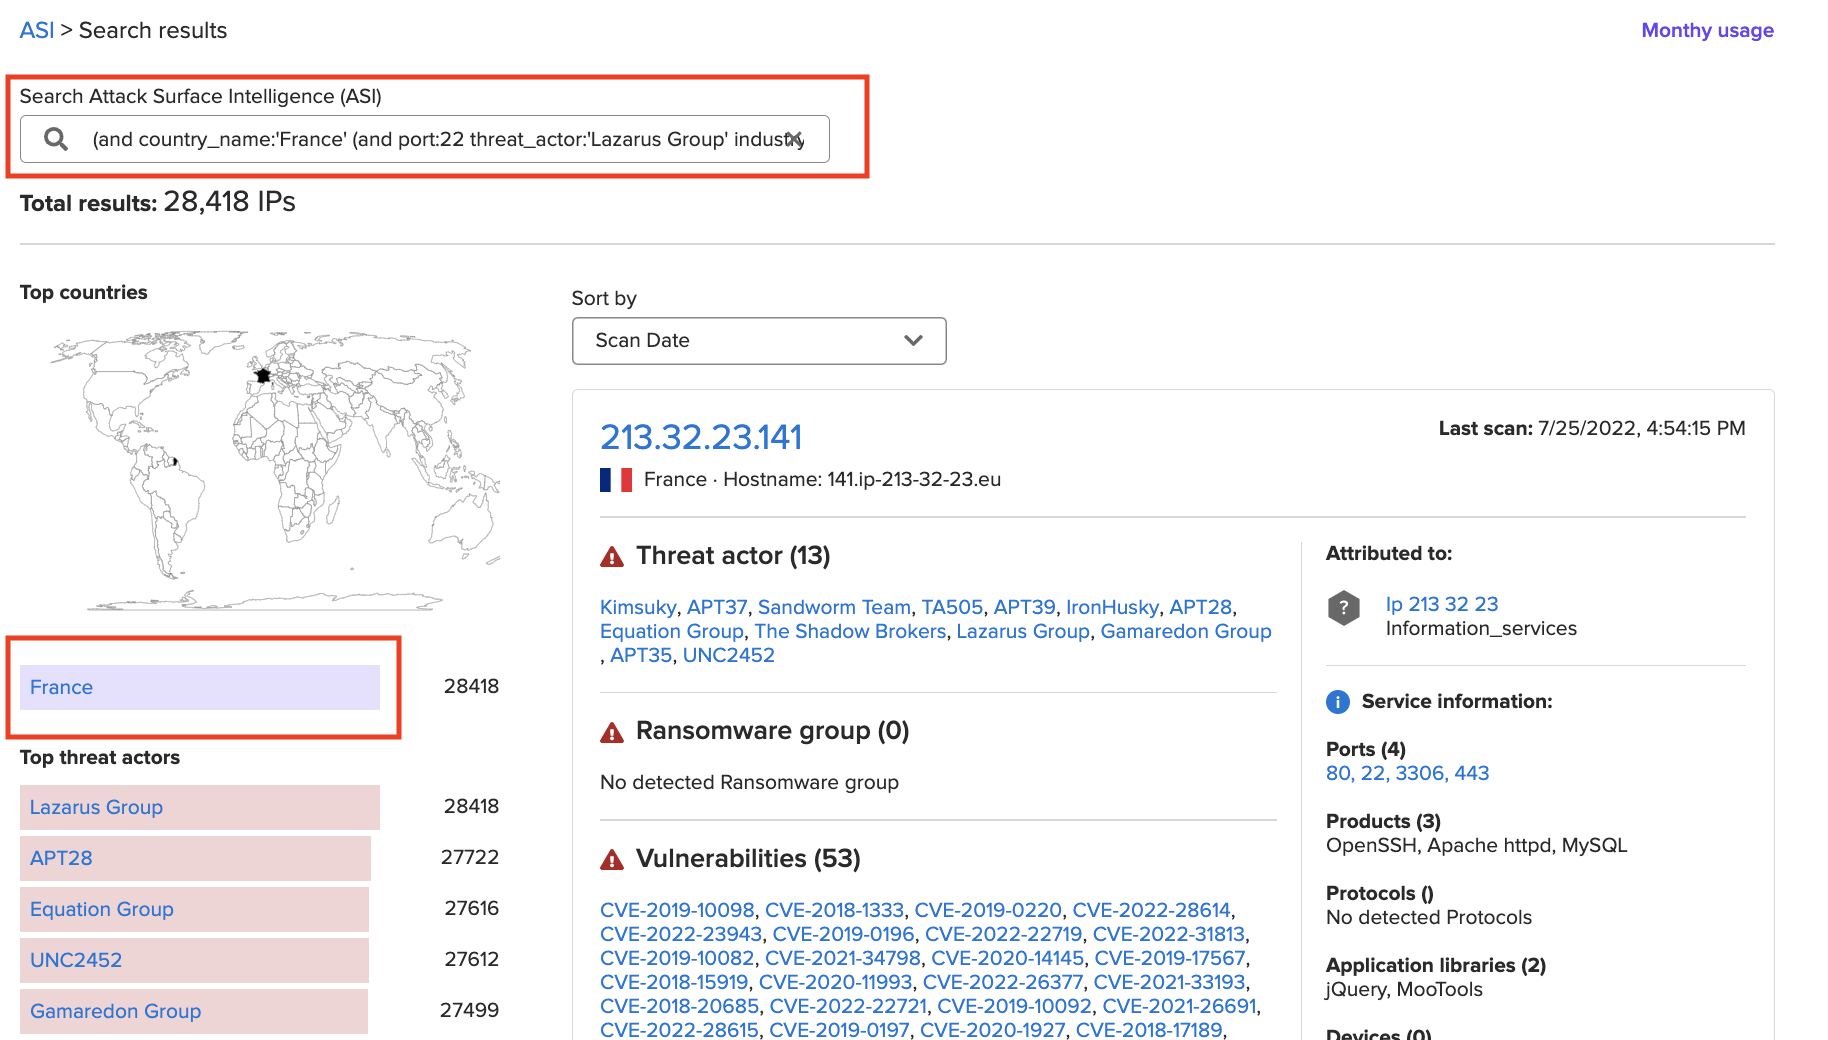
Task: Filter by Gamaredon Group in top threat actors
Action: coord(194,1011)
